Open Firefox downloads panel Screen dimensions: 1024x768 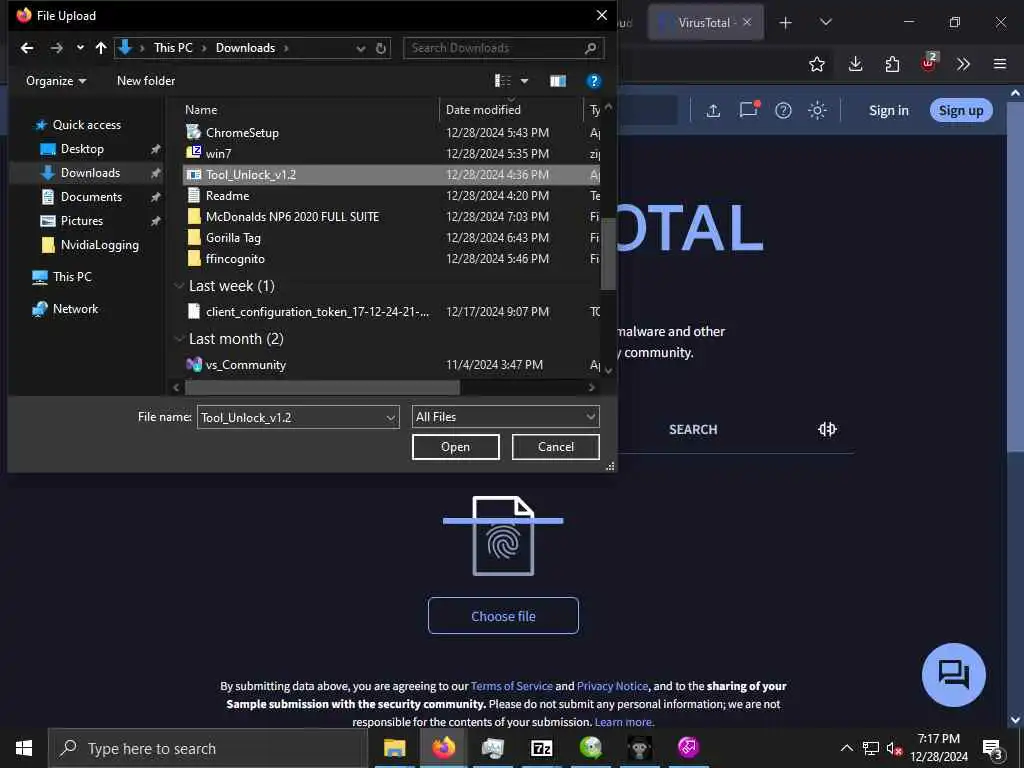click(x=856, y=64)
